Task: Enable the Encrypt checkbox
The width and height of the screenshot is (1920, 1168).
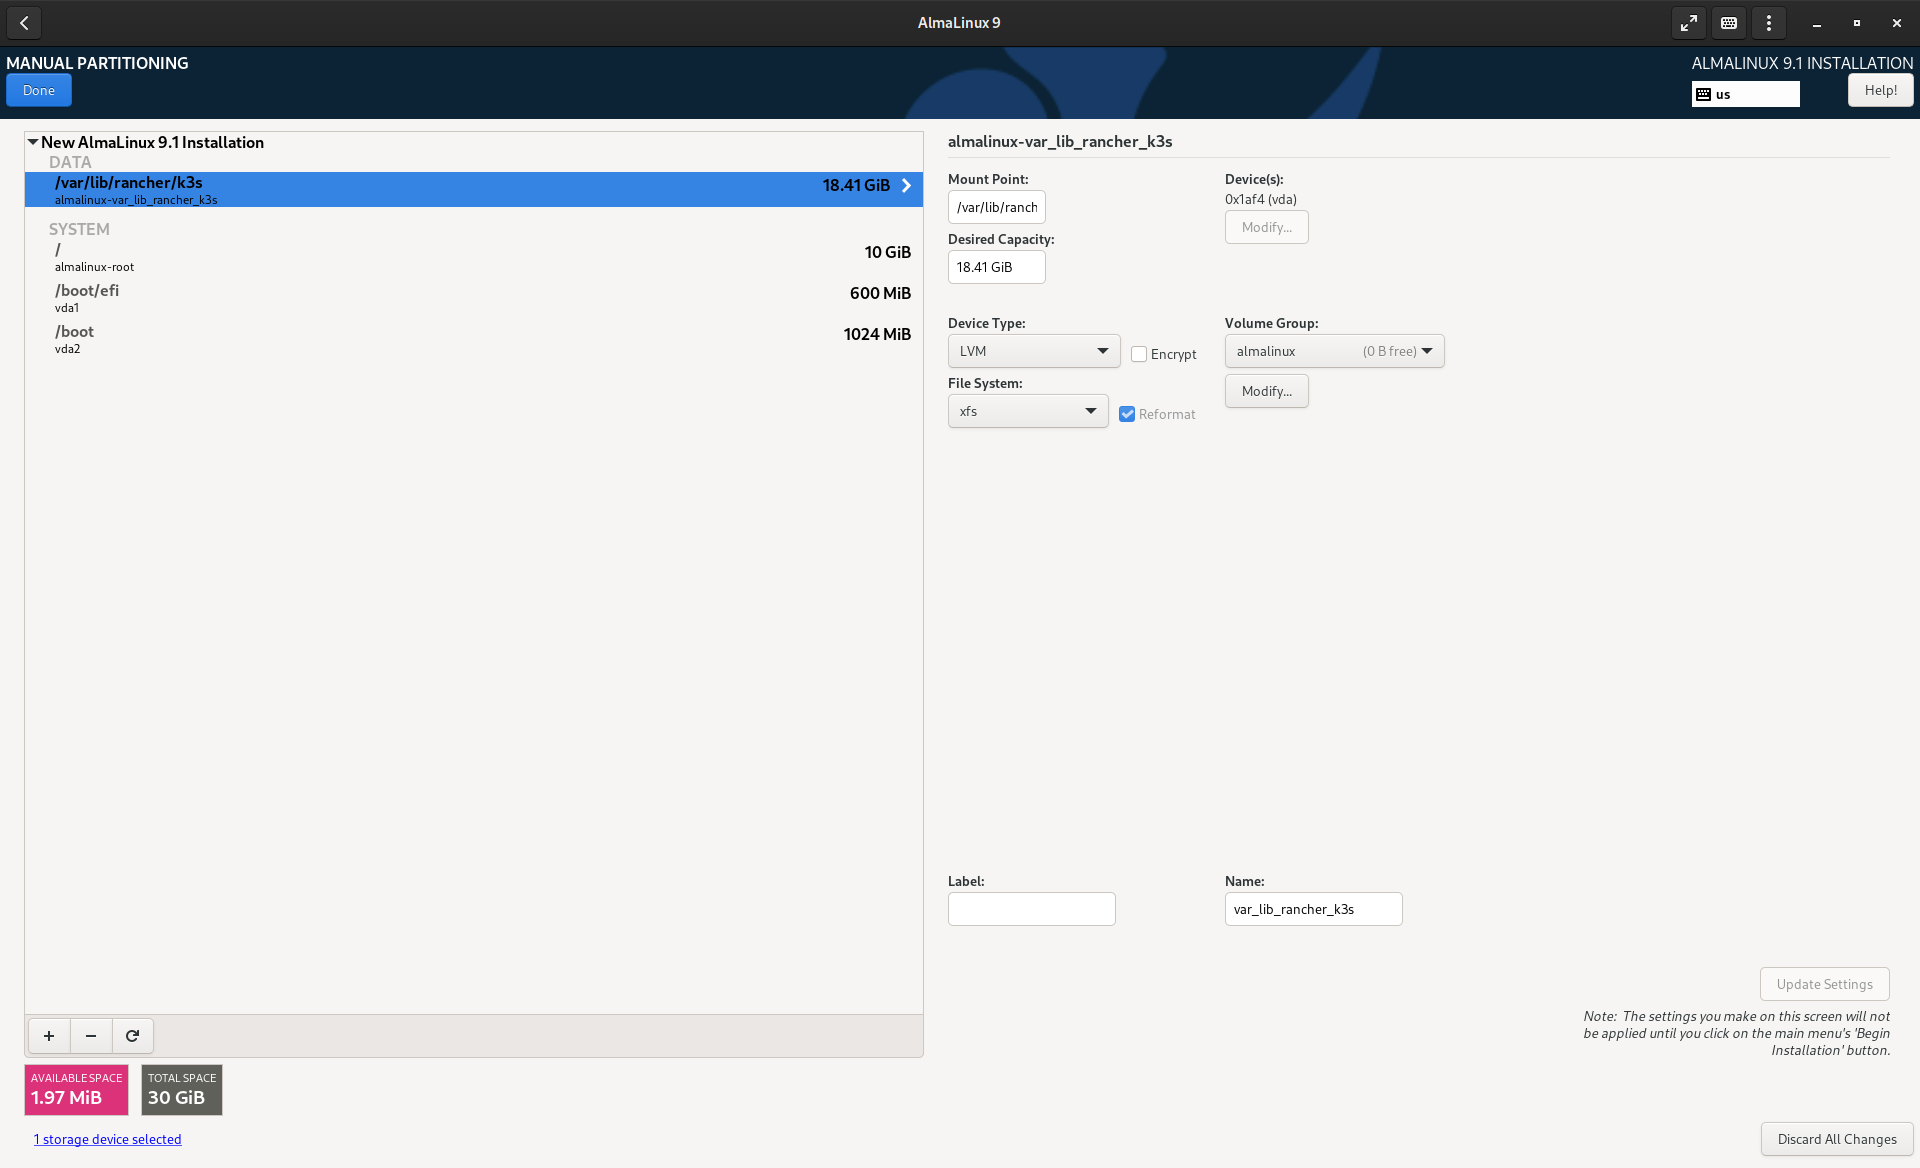Action: click(1139, 354)
